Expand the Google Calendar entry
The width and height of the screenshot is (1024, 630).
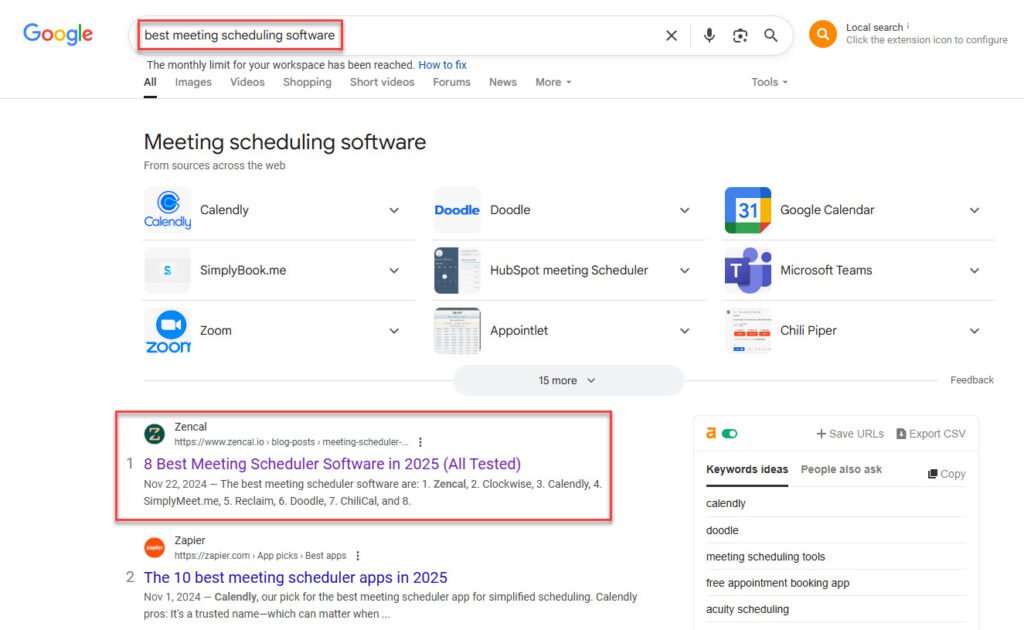tap(974, 210)
